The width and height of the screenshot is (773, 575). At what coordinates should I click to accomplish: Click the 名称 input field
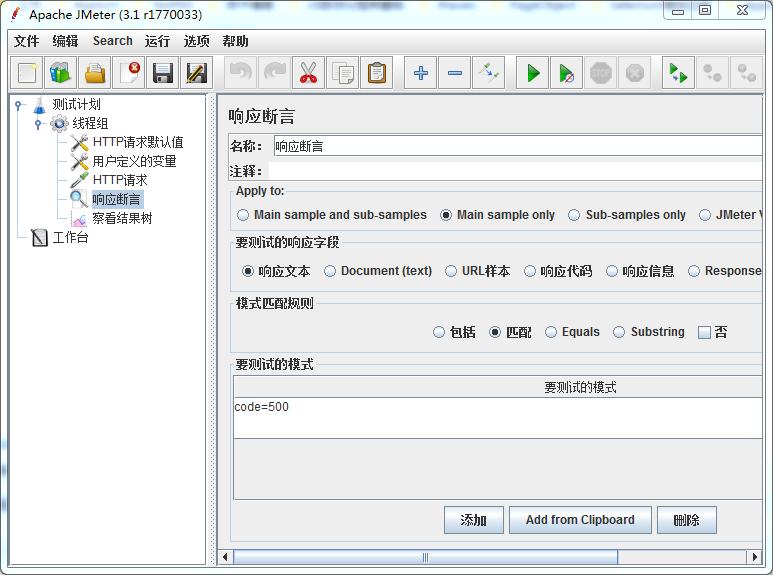point(518,146)
